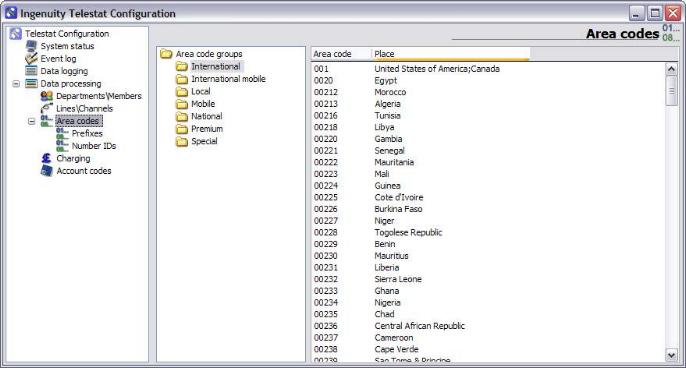Sort by the Area code column header

tap(341, 54)
